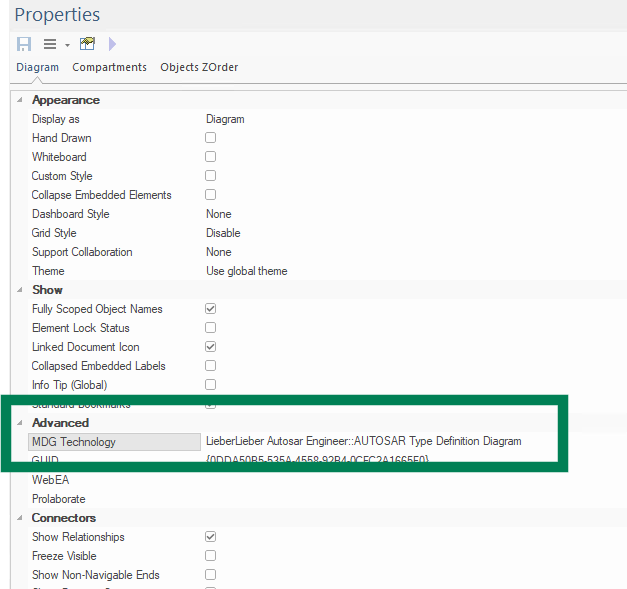Image resolution: width=627 pixels, height=589 pixels.
Task: Disable the Linked Document Icon checkbox
Action: [210, 347]
